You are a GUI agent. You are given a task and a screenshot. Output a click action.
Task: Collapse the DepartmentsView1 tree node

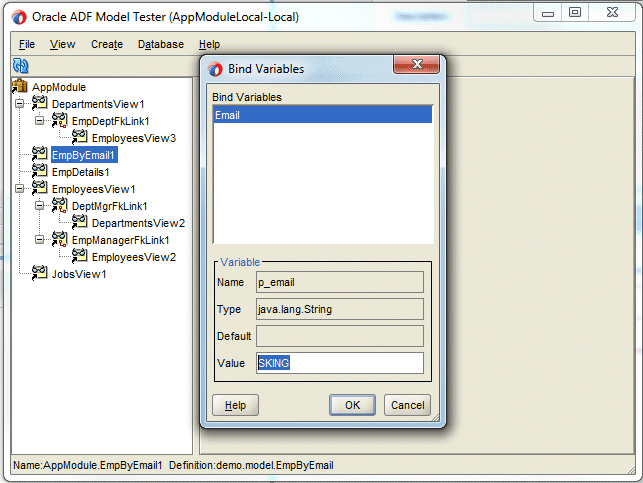coord(20,104)
